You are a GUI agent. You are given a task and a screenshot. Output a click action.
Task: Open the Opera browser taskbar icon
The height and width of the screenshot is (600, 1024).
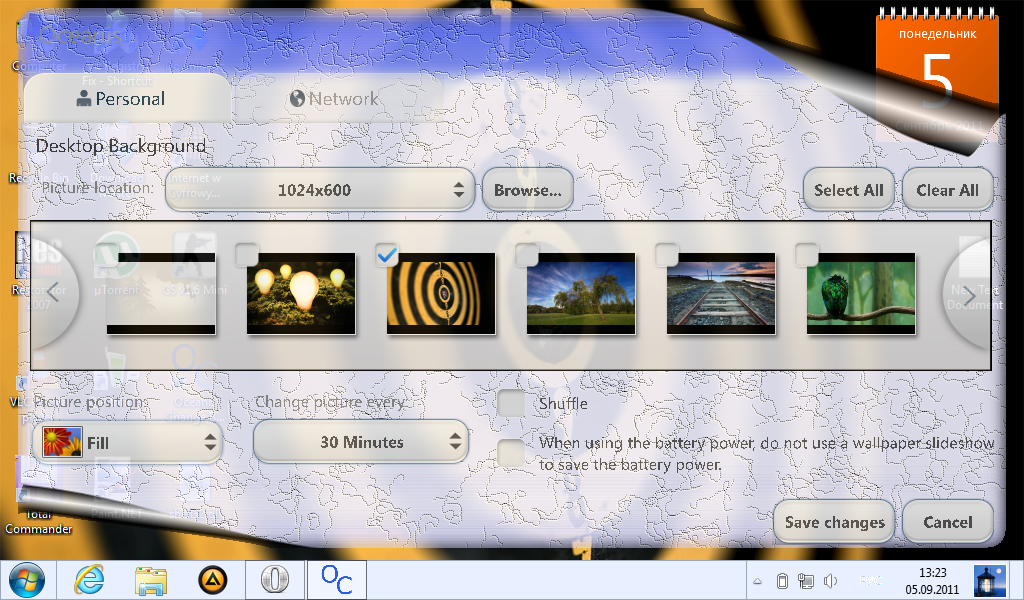[x=274, y=580]
